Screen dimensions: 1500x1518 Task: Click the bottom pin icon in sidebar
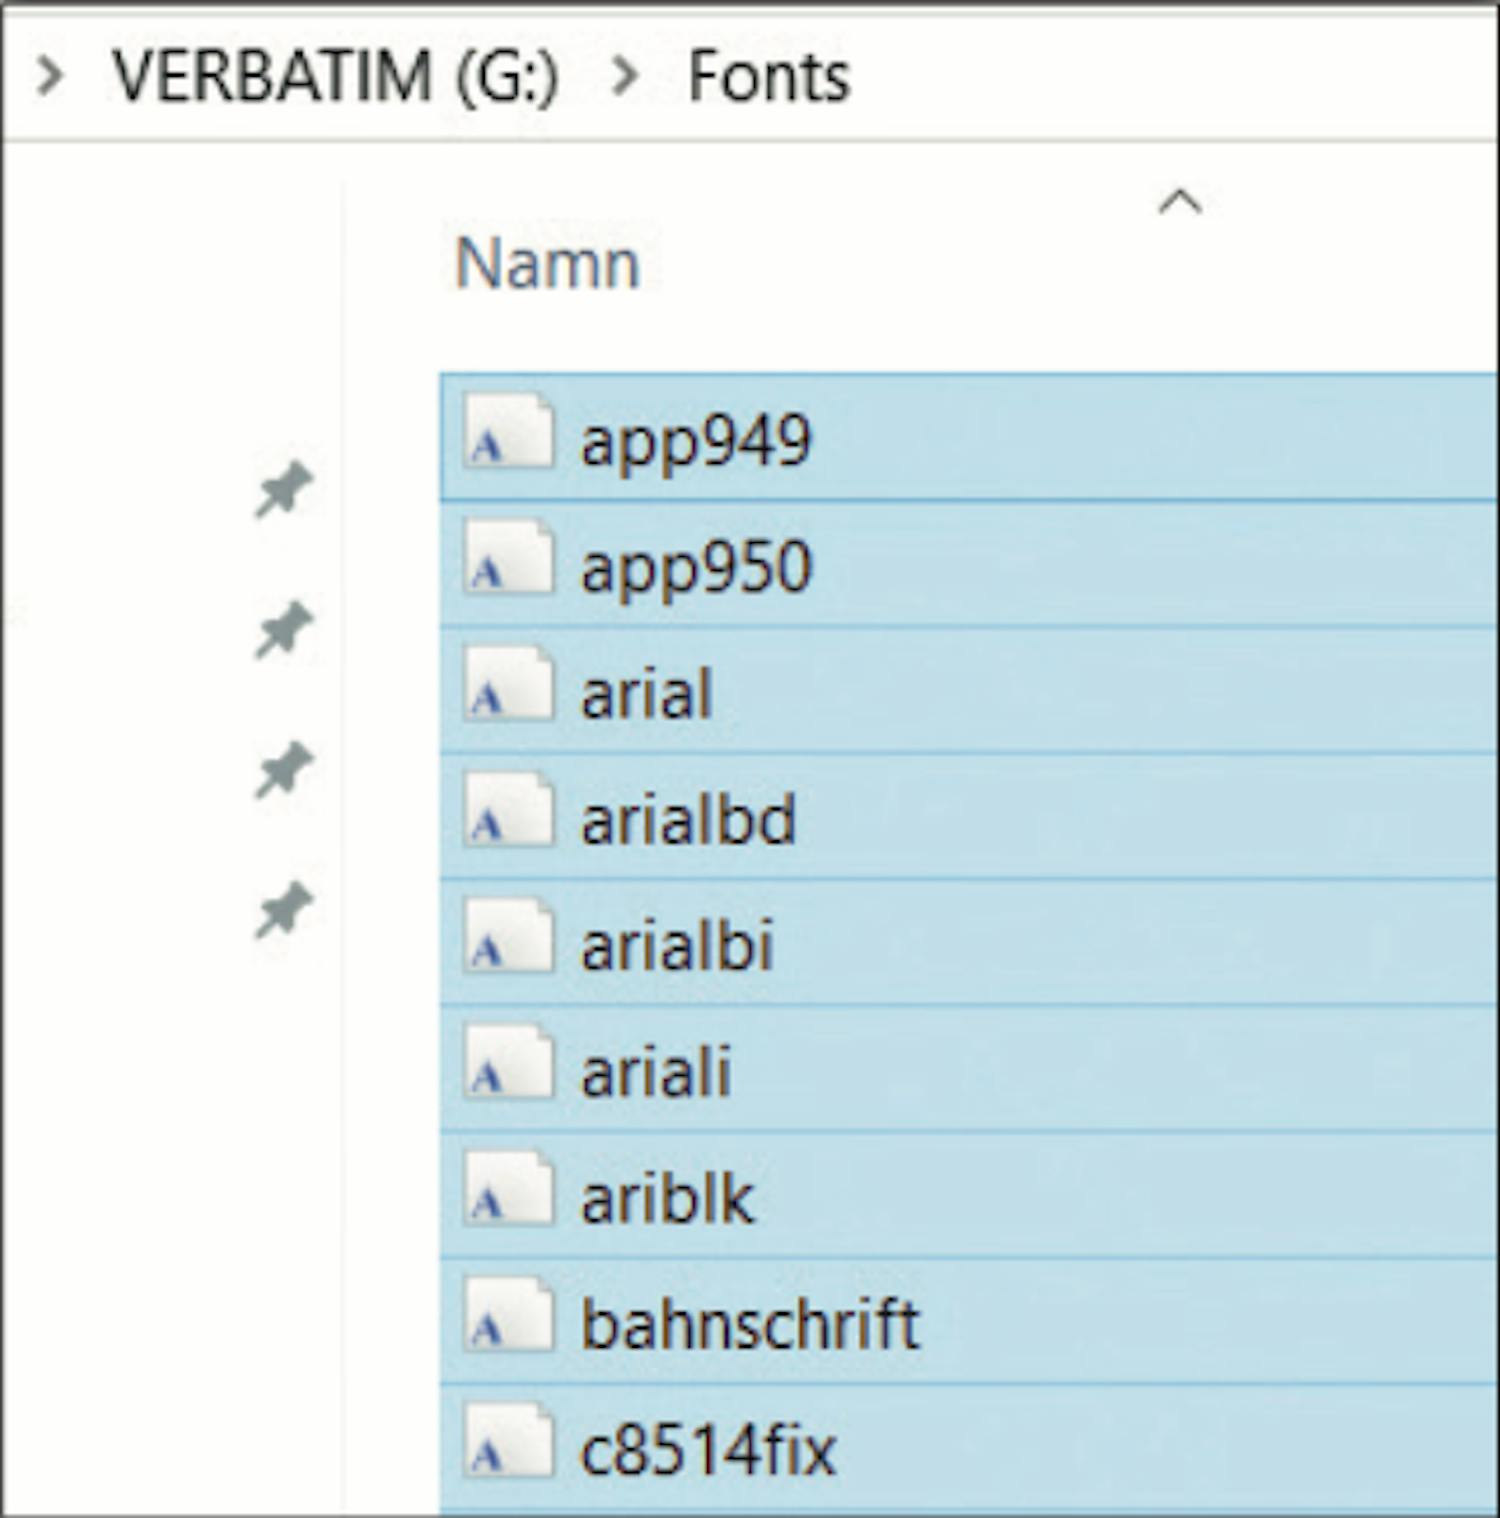pos(284,911)
